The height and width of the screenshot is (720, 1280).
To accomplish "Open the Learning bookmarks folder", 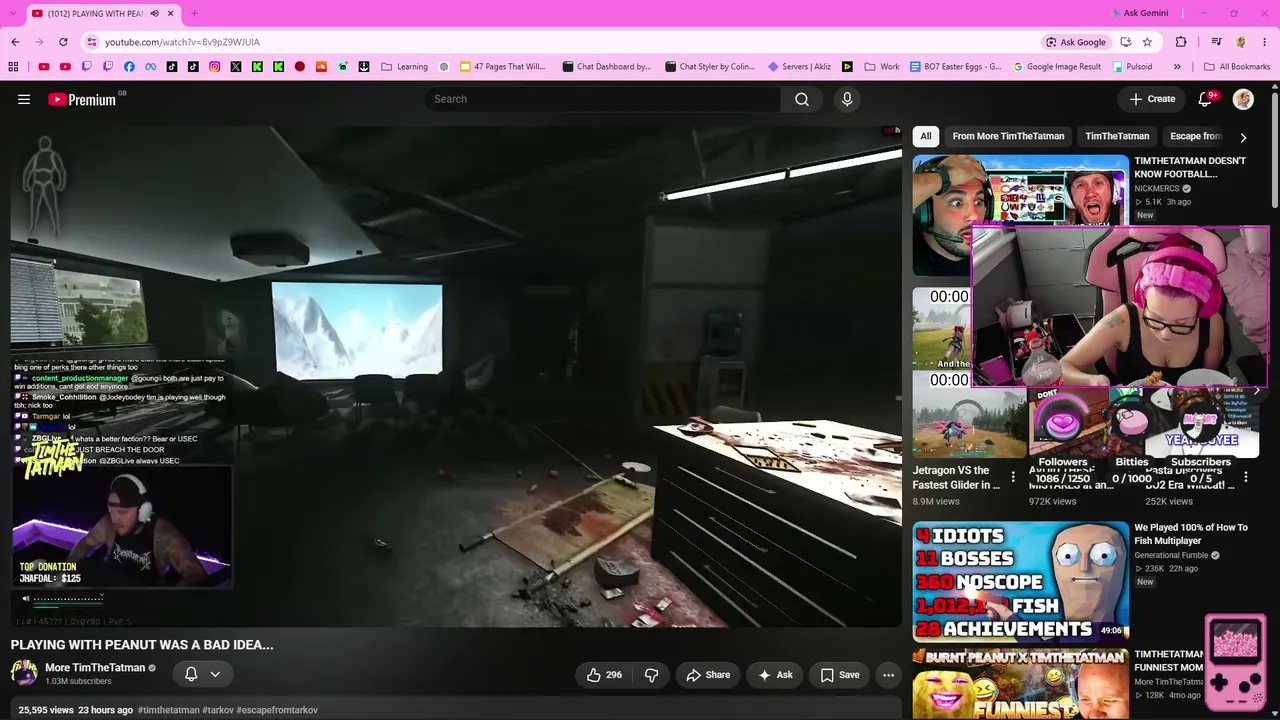I will [404, 67].
